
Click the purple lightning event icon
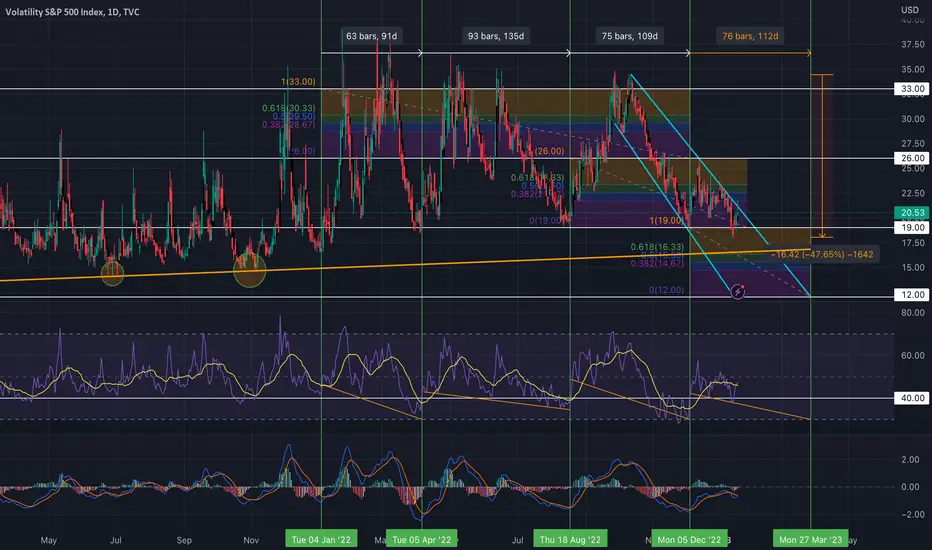tap(738, 292)
